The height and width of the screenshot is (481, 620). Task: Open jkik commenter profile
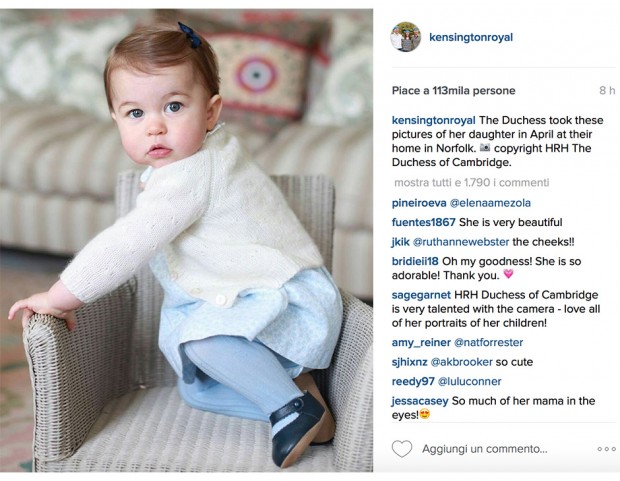(401, 242)
